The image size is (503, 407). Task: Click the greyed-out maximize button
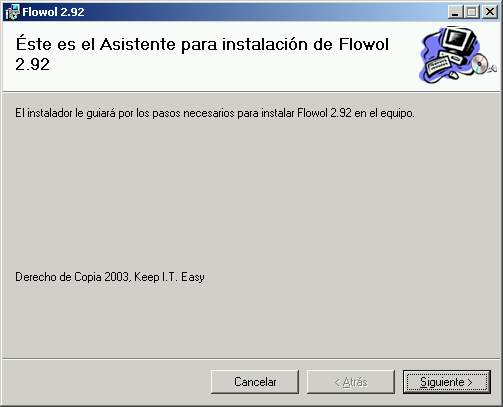tap(472, 12)
